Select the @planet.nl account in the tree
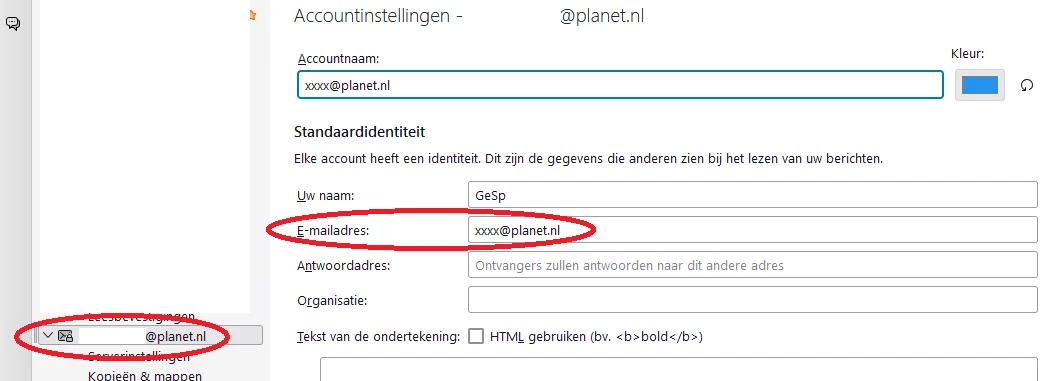1058x381 pixels. 150,336
